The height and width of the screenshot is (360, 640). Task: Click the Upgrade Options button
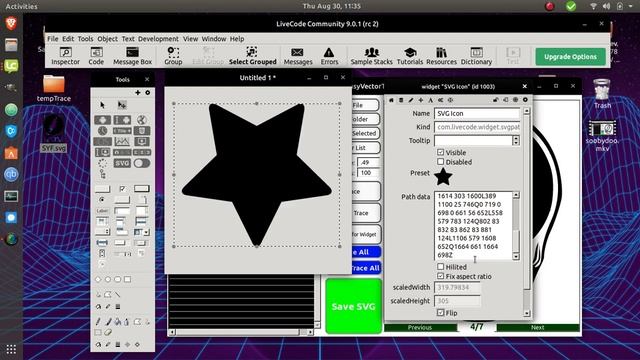[x=570, y=57]
